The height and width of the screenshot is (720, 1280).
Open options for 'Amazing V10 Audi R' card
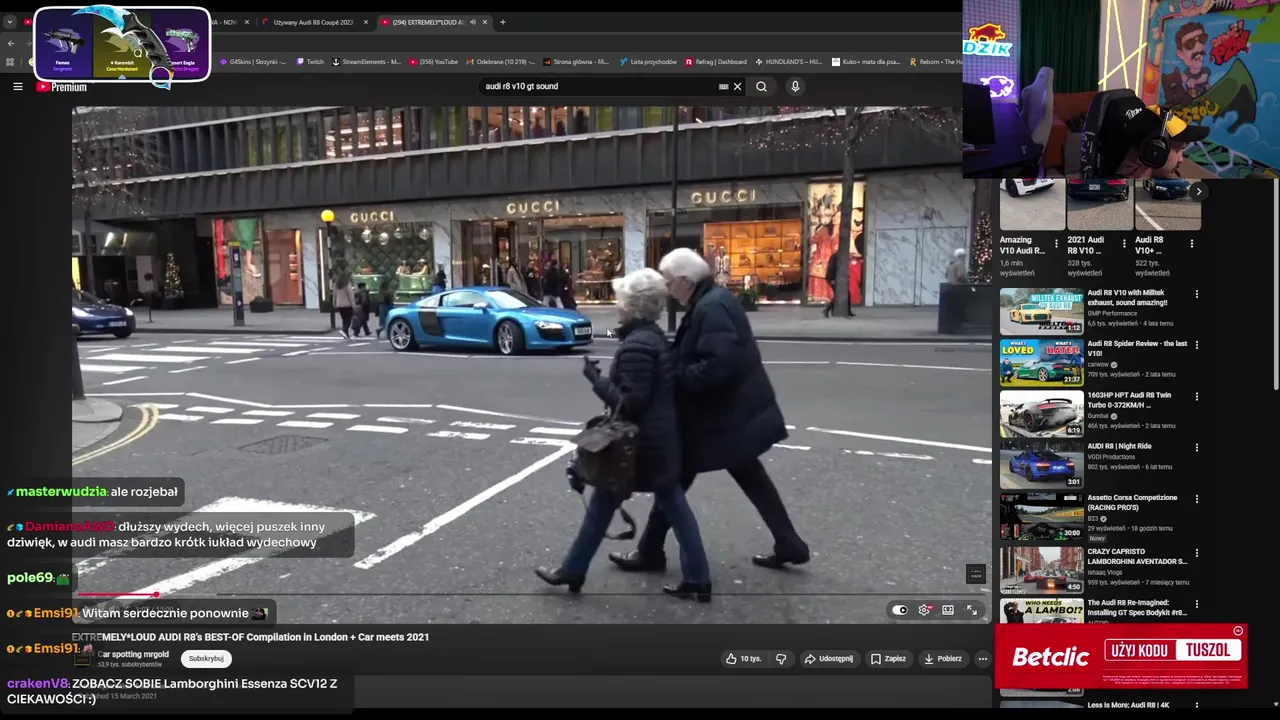[x=1056, y=243]
